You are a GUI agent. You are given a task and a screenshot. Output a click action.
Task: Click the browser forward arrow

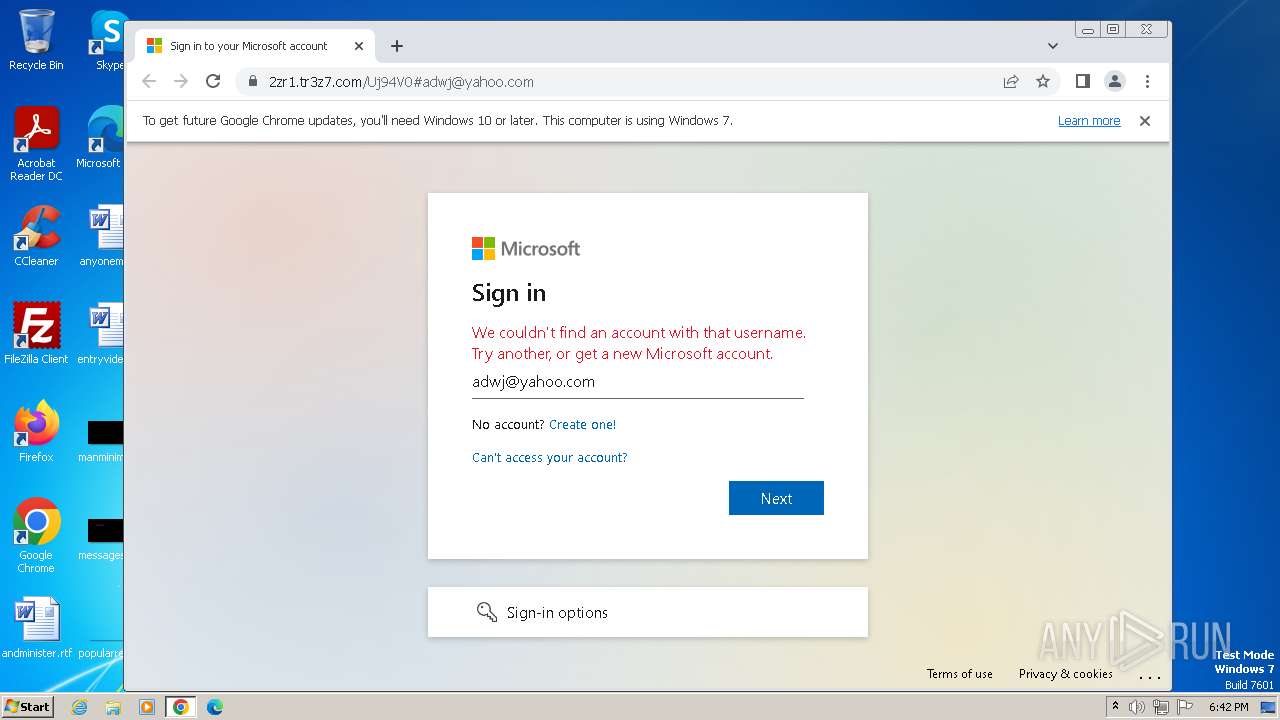181,82
